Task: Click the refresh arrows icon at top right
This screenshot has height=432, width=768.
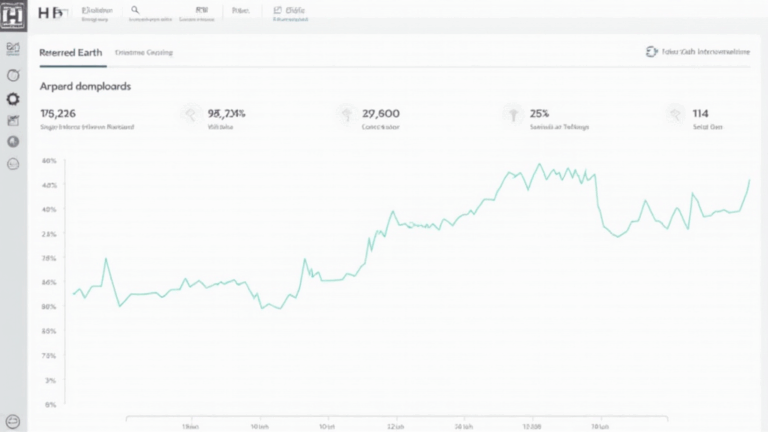Action: pos(651,51)
